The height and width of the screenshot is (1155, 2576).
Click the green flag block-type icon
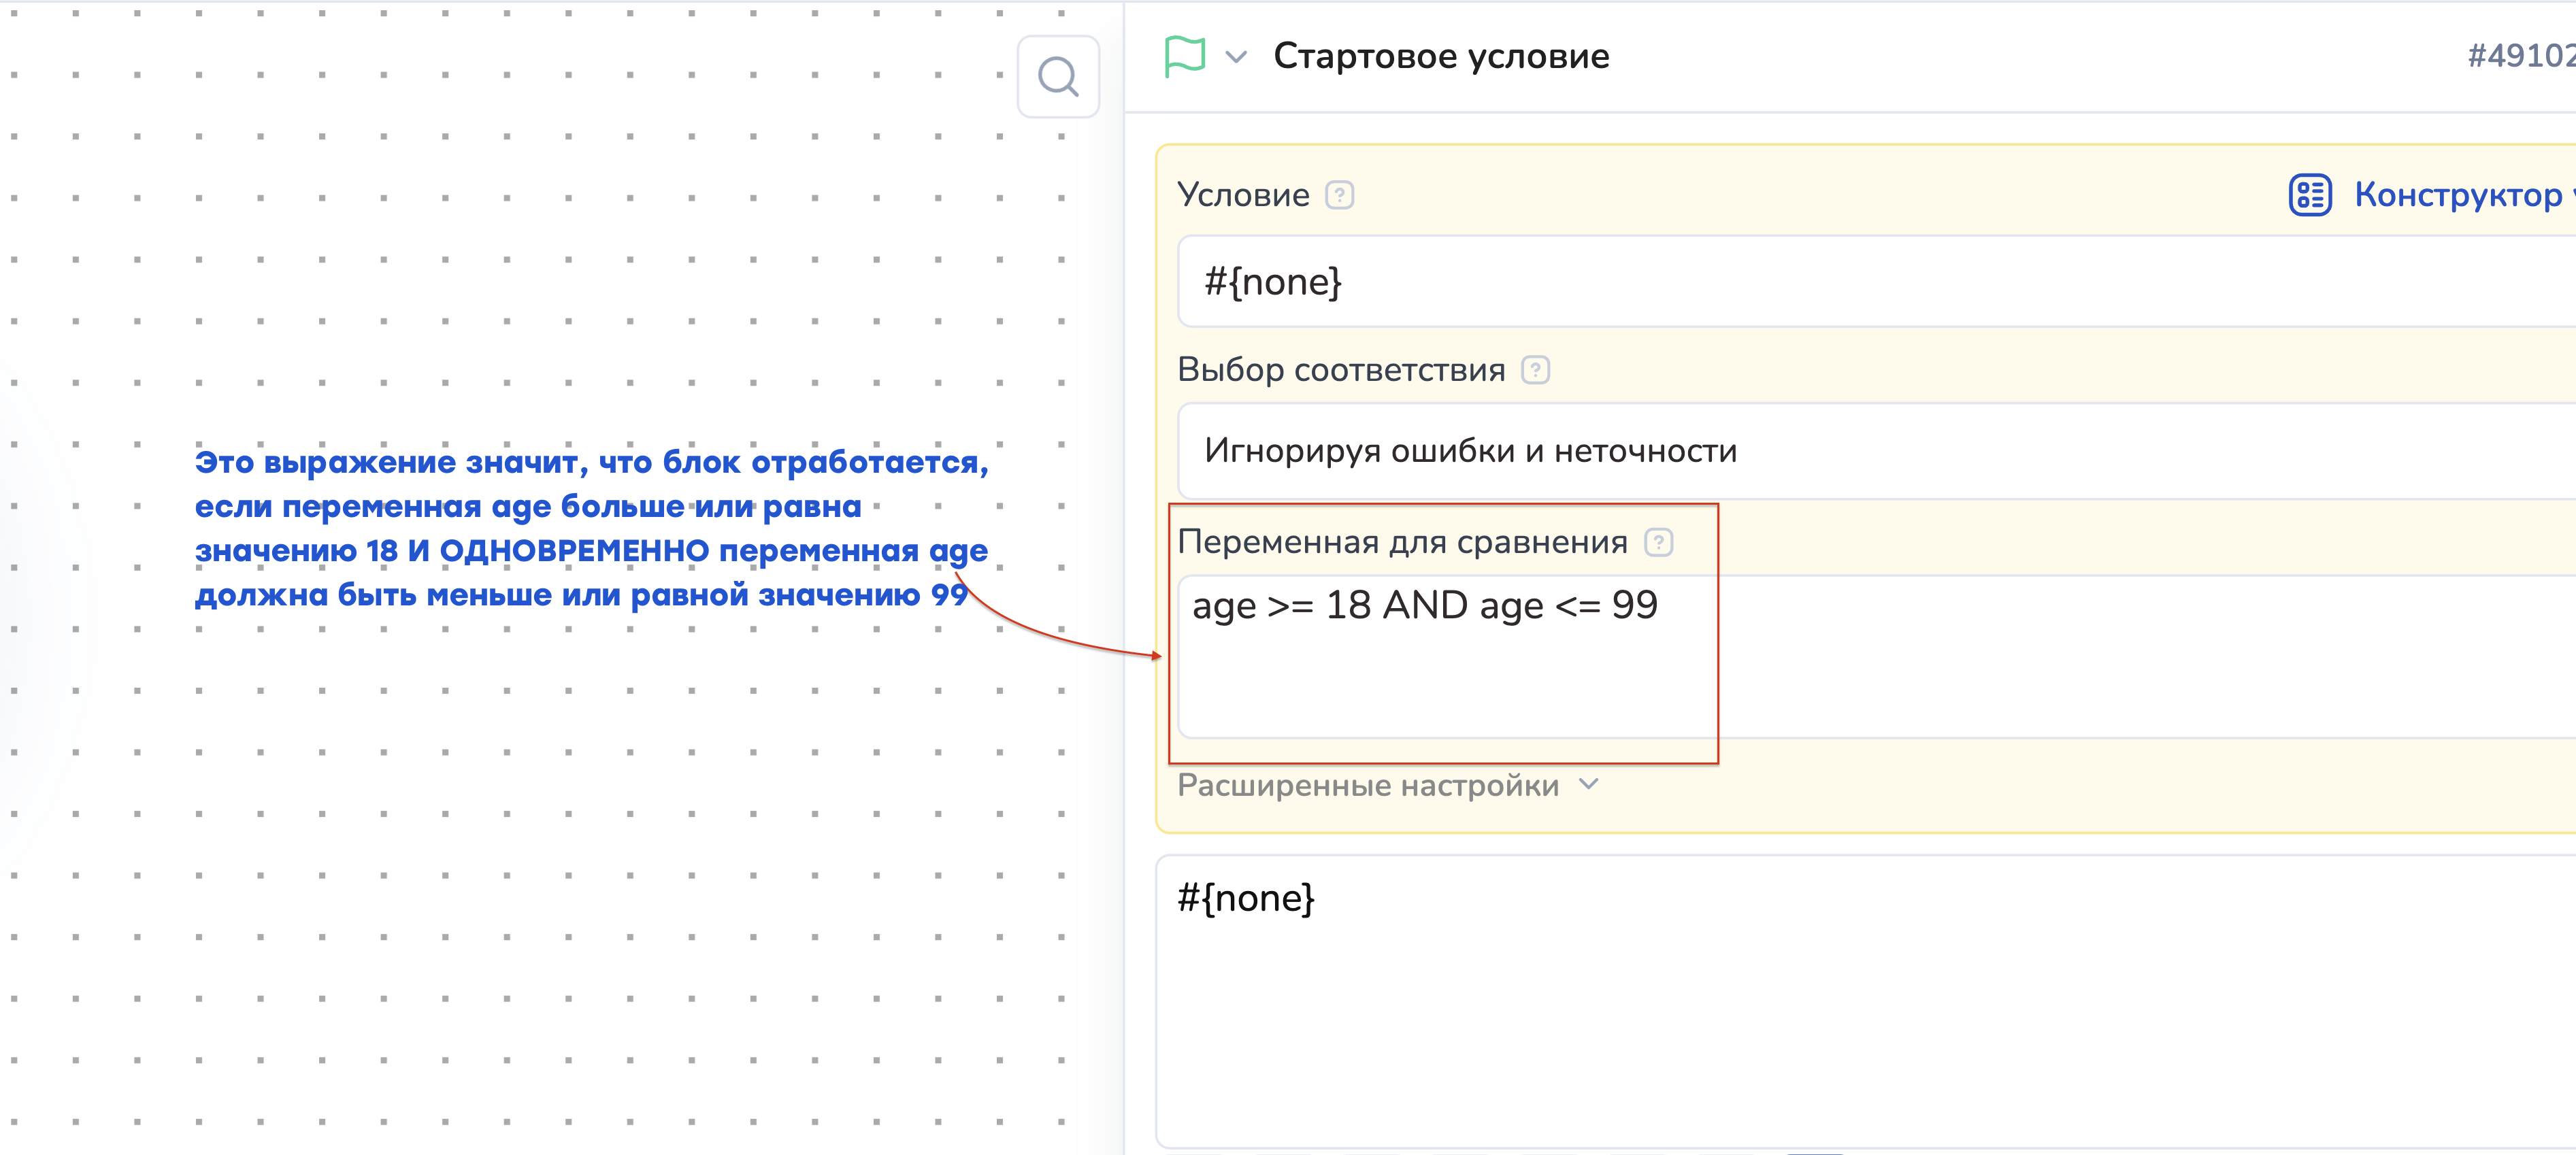1185,56
